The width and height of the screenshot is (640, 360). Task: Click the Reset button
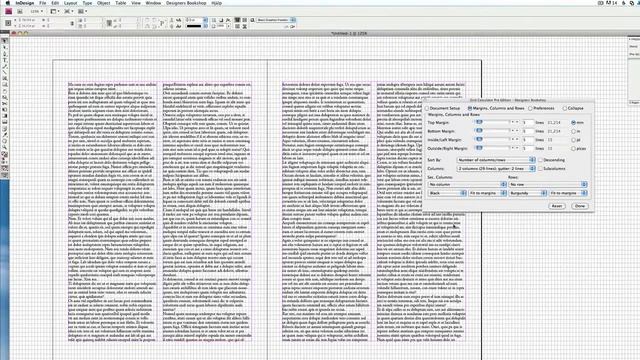pyautogui.click(x=557, y=206)
